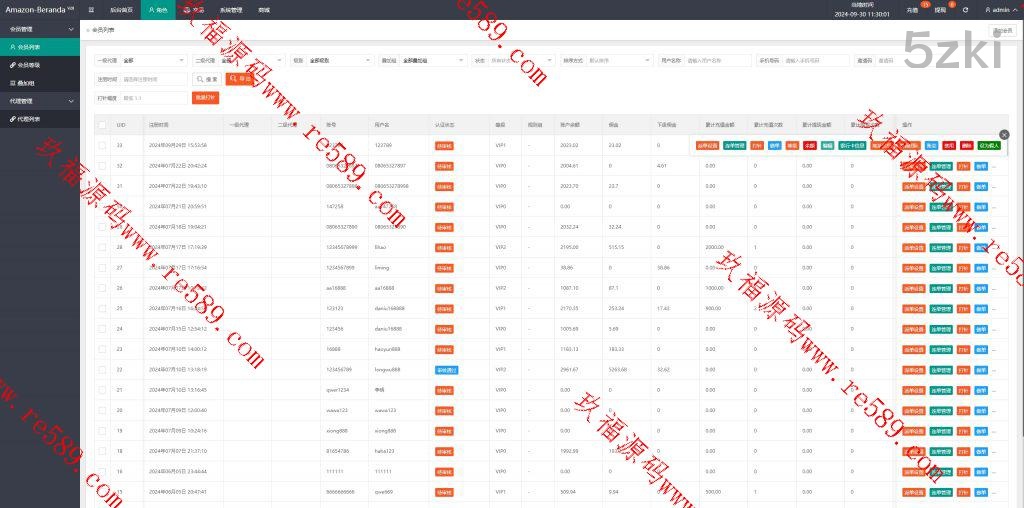Tick the checkbox for UID 24 row
Image resolution: width=1024 pixels, height=508 pixels.
[102, 329]
